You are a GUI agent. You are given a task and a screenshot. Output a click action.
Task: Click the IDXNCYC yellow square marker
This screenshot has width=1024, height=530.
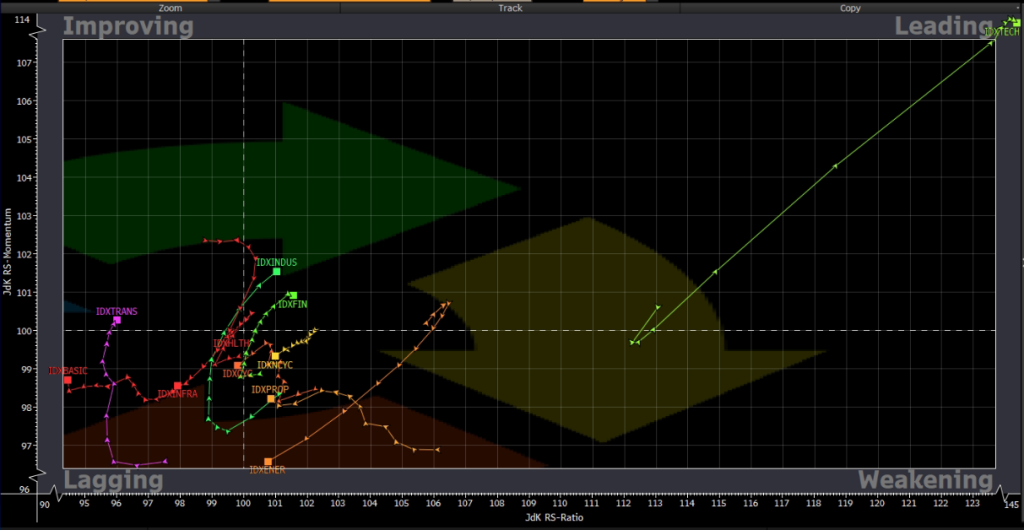[276, 356]
